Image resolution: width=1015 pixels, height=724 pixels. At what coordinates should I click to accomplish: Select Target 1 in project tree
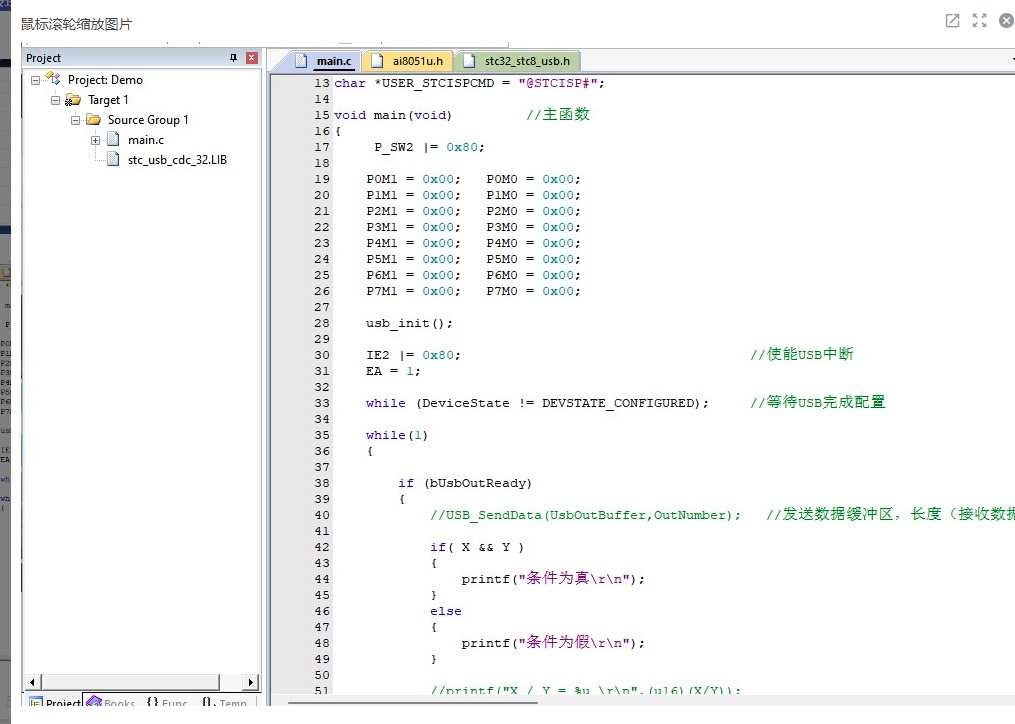108,100
